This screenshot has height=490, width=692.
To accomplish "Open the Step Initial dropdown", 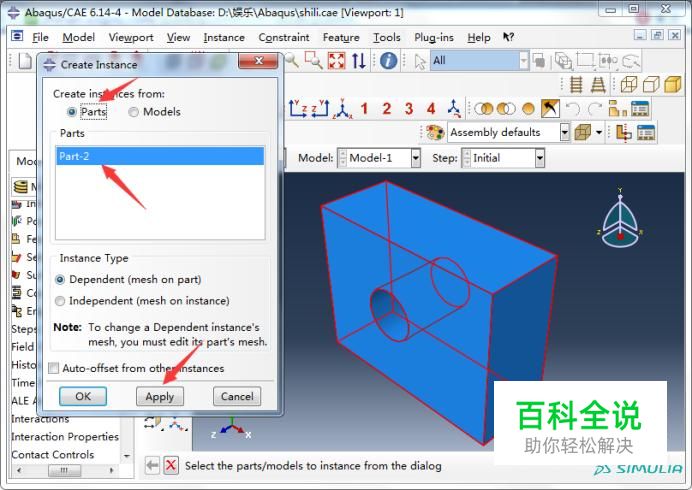I will click(540, 158).
